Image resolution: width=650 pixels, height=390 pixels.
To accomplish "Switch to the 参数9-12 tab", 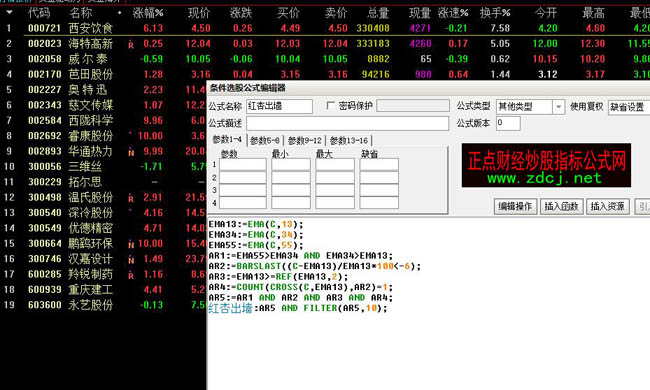I will point(305,140).
